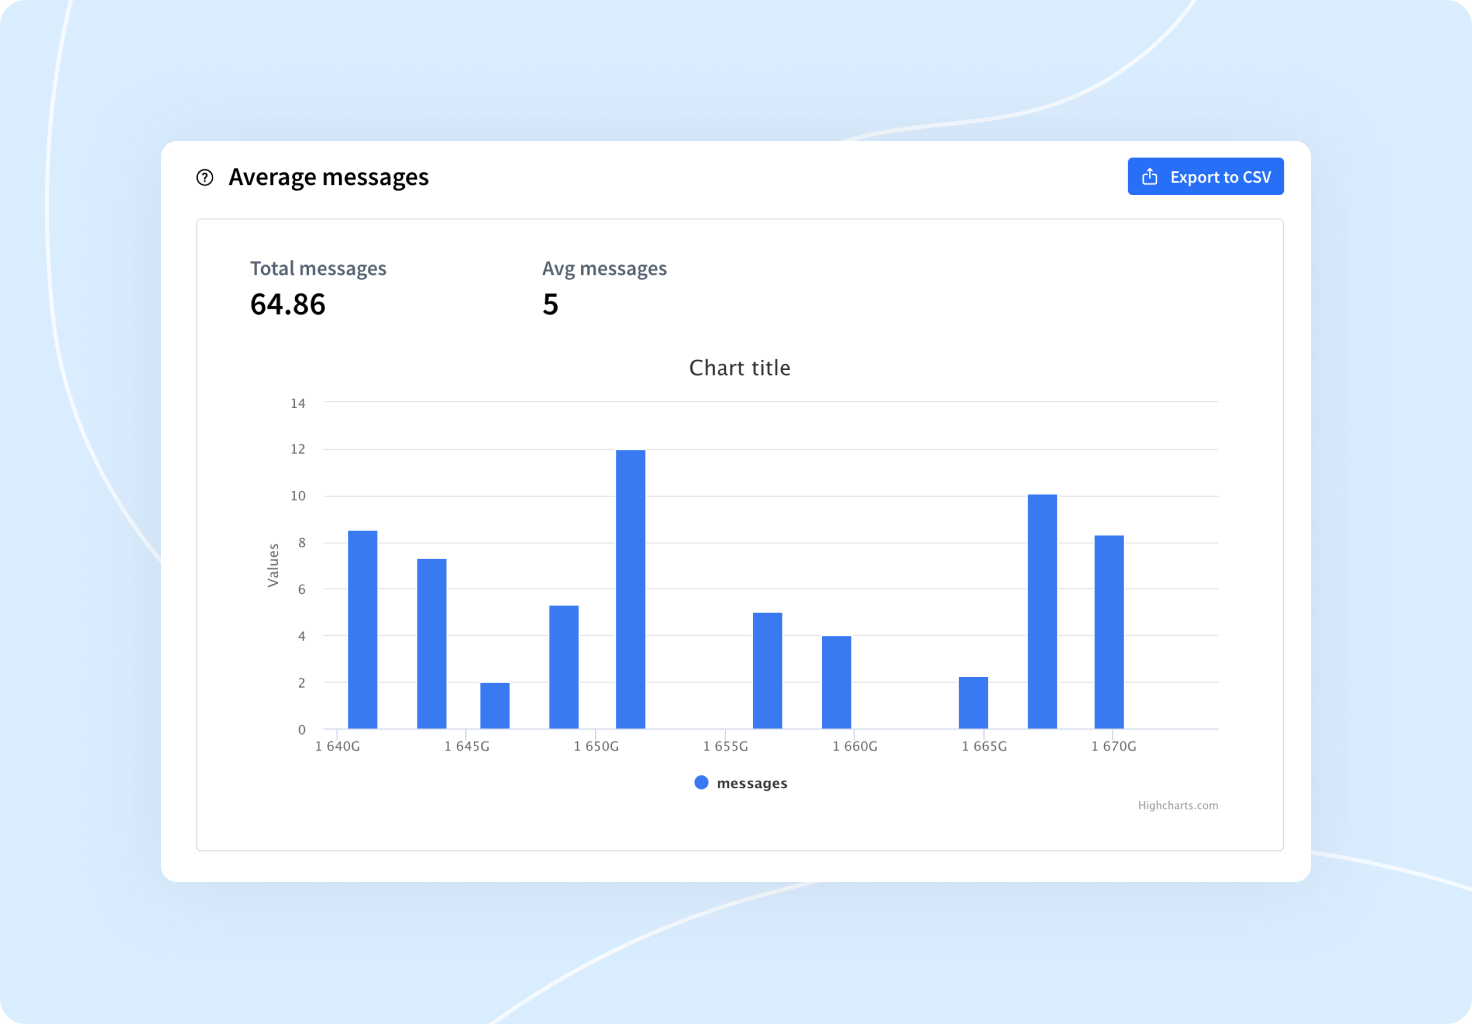Click the 1 655G axis label
1472x1024 pixels.
tap(727, 745)
